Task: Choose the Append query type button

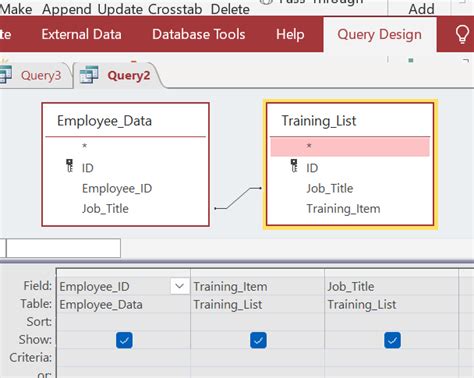Action: (67, 9)
